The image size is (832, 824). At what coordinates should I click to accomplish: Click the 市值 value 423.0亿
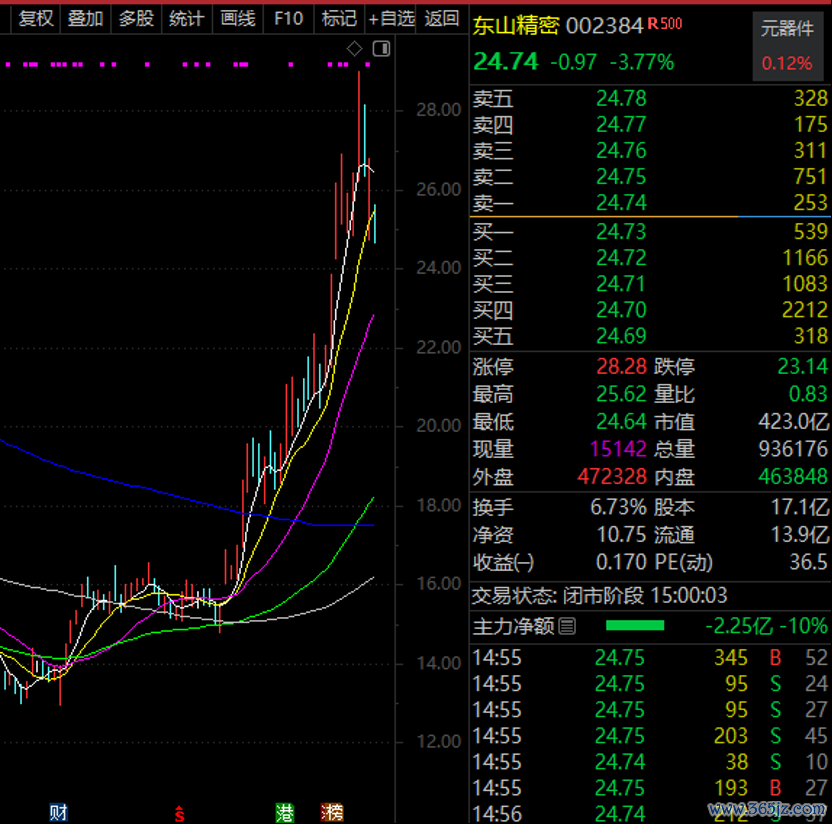pos(793,421)
